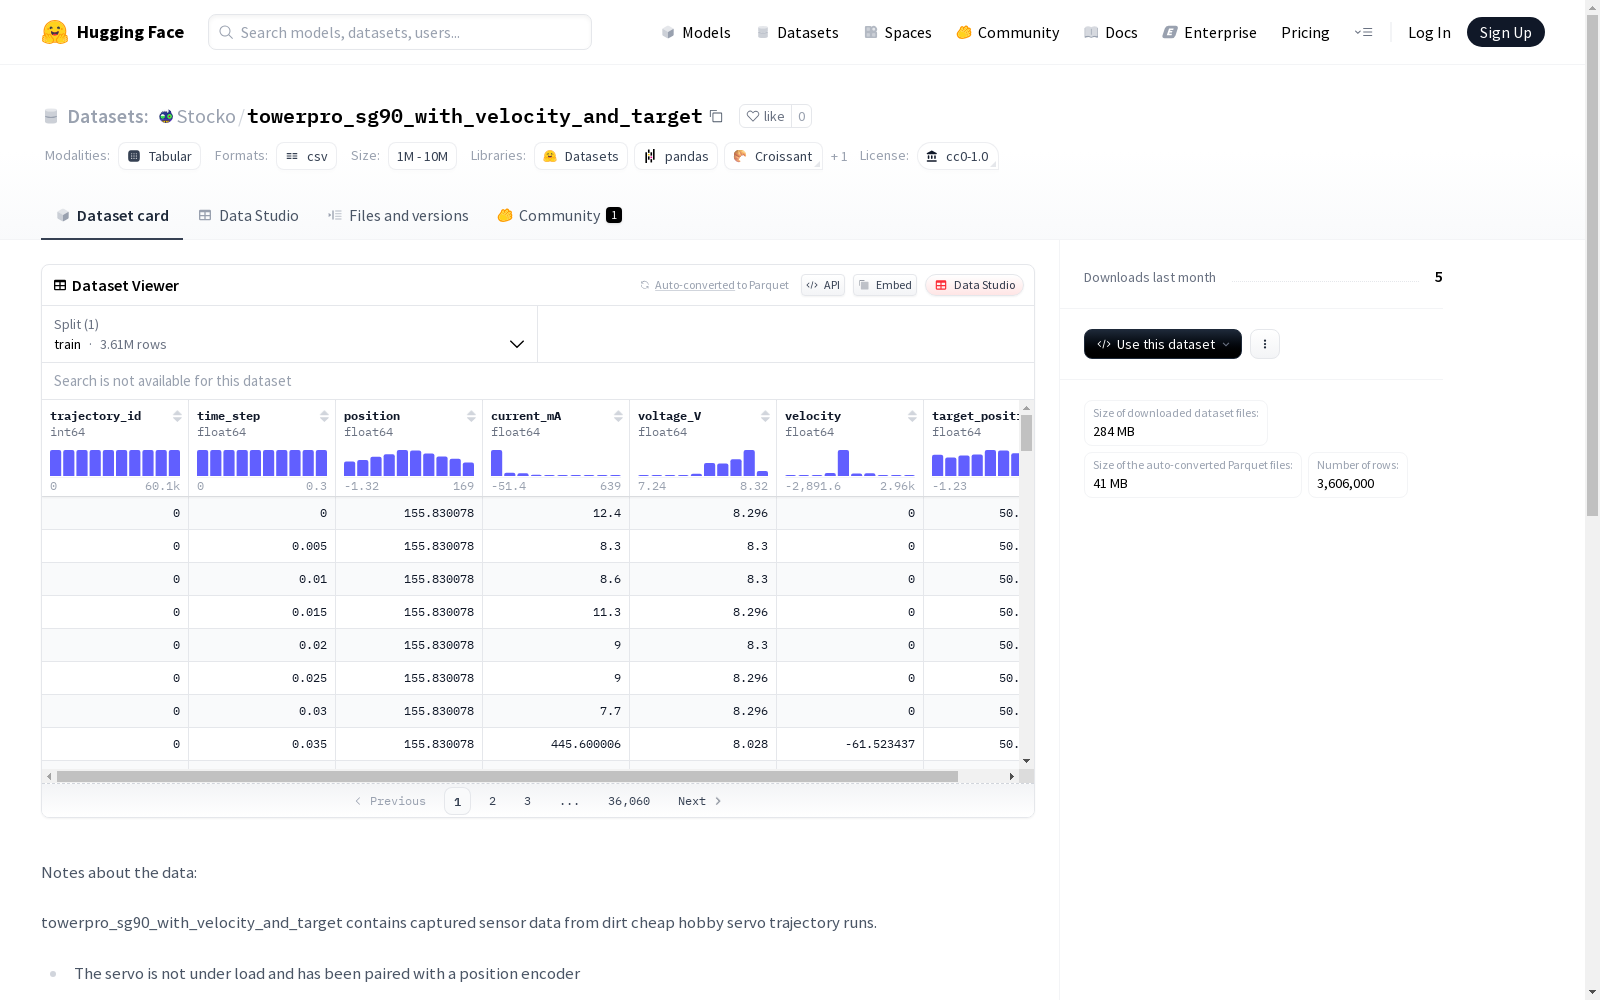Open the cc0-1.0 license tag

(x=958, y=156)
